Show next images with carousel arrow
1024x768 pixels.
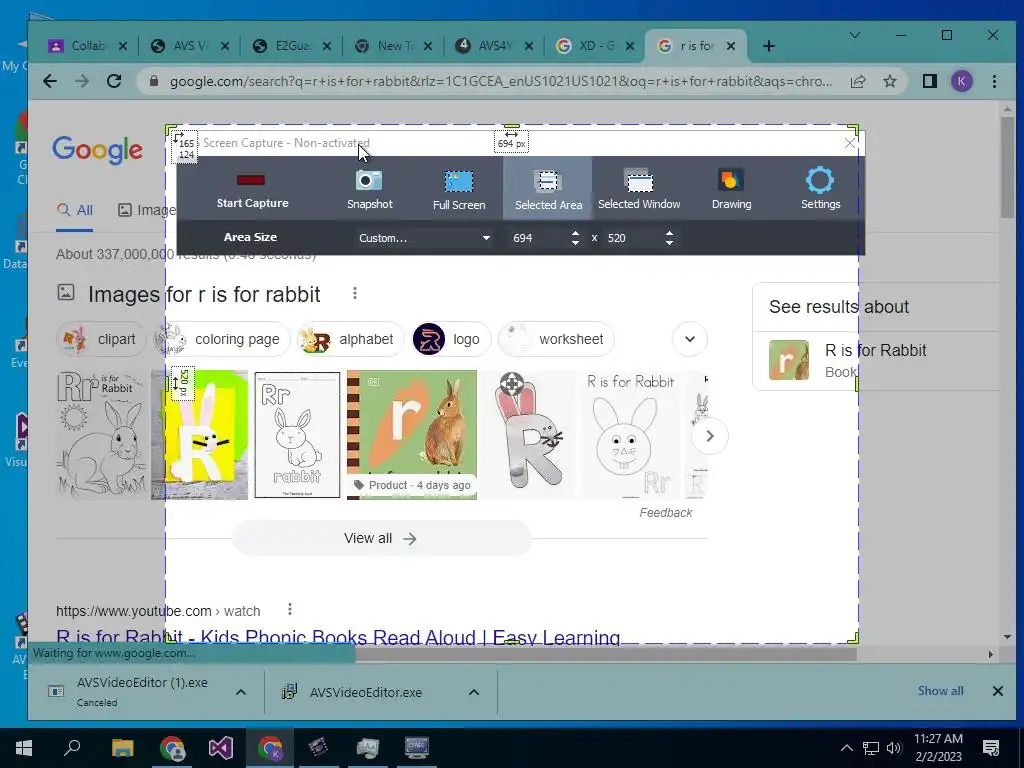710,436
